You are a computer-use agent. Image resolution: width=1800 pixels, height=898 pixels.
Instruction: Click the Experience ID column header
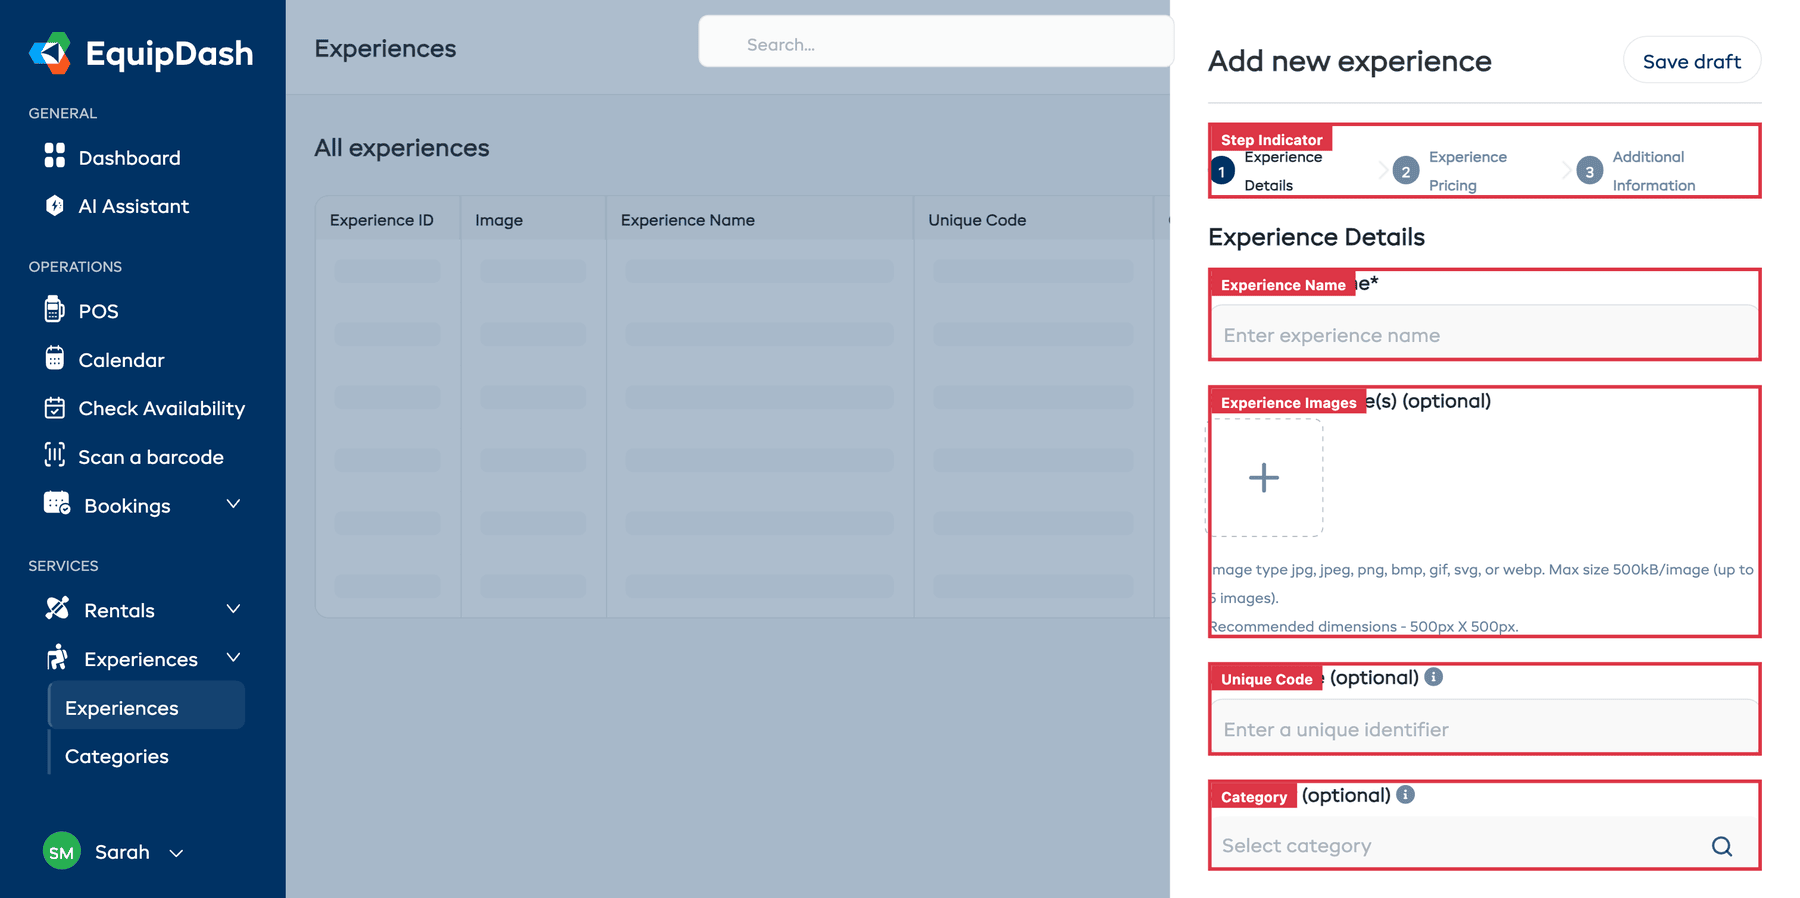[x=381, y=220]
